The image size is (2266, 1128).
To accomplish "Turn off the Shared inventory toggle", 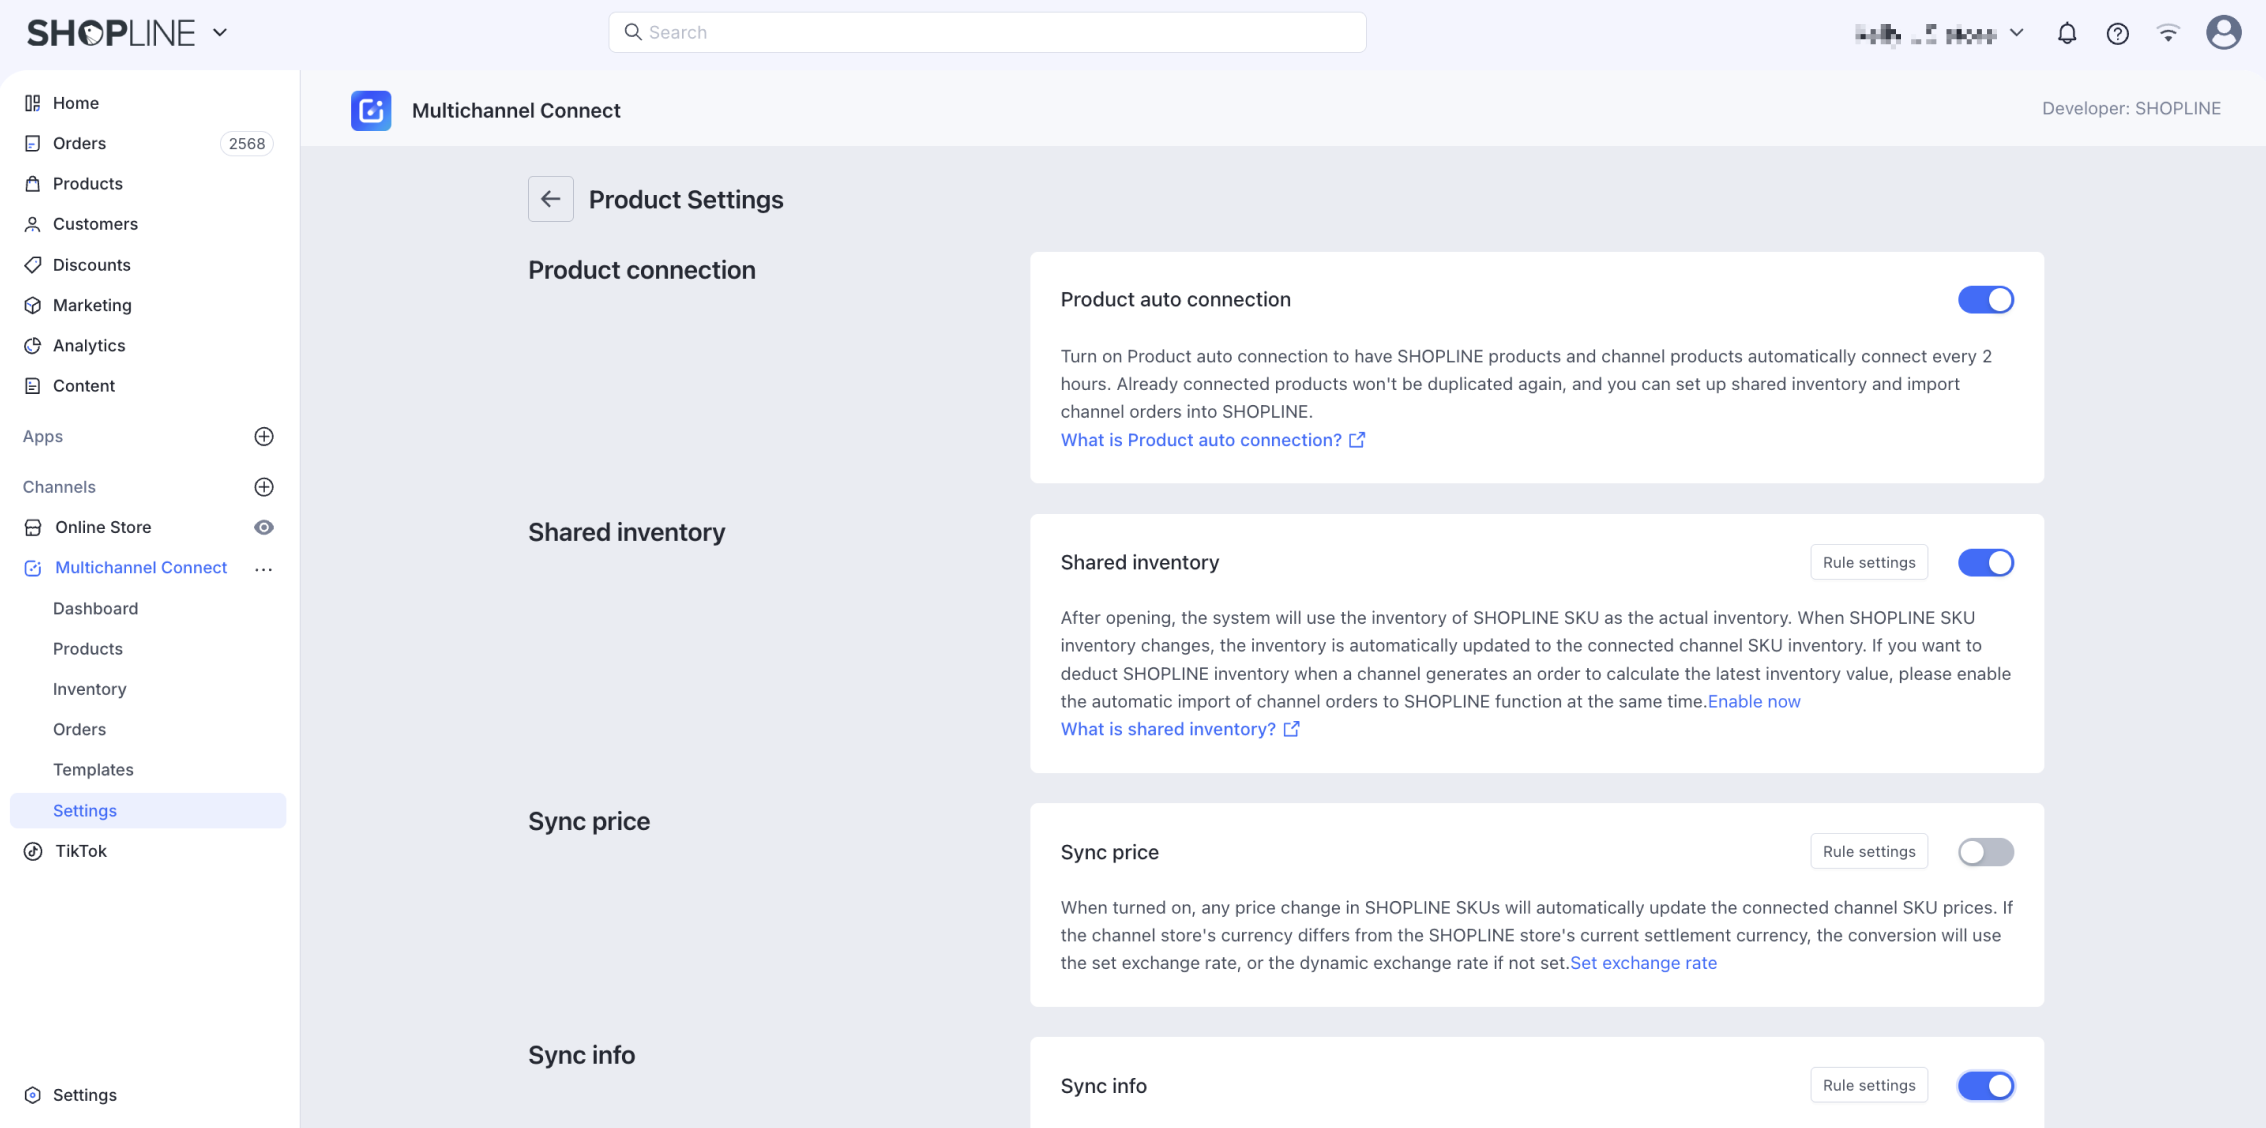I will coord(1985,563).
